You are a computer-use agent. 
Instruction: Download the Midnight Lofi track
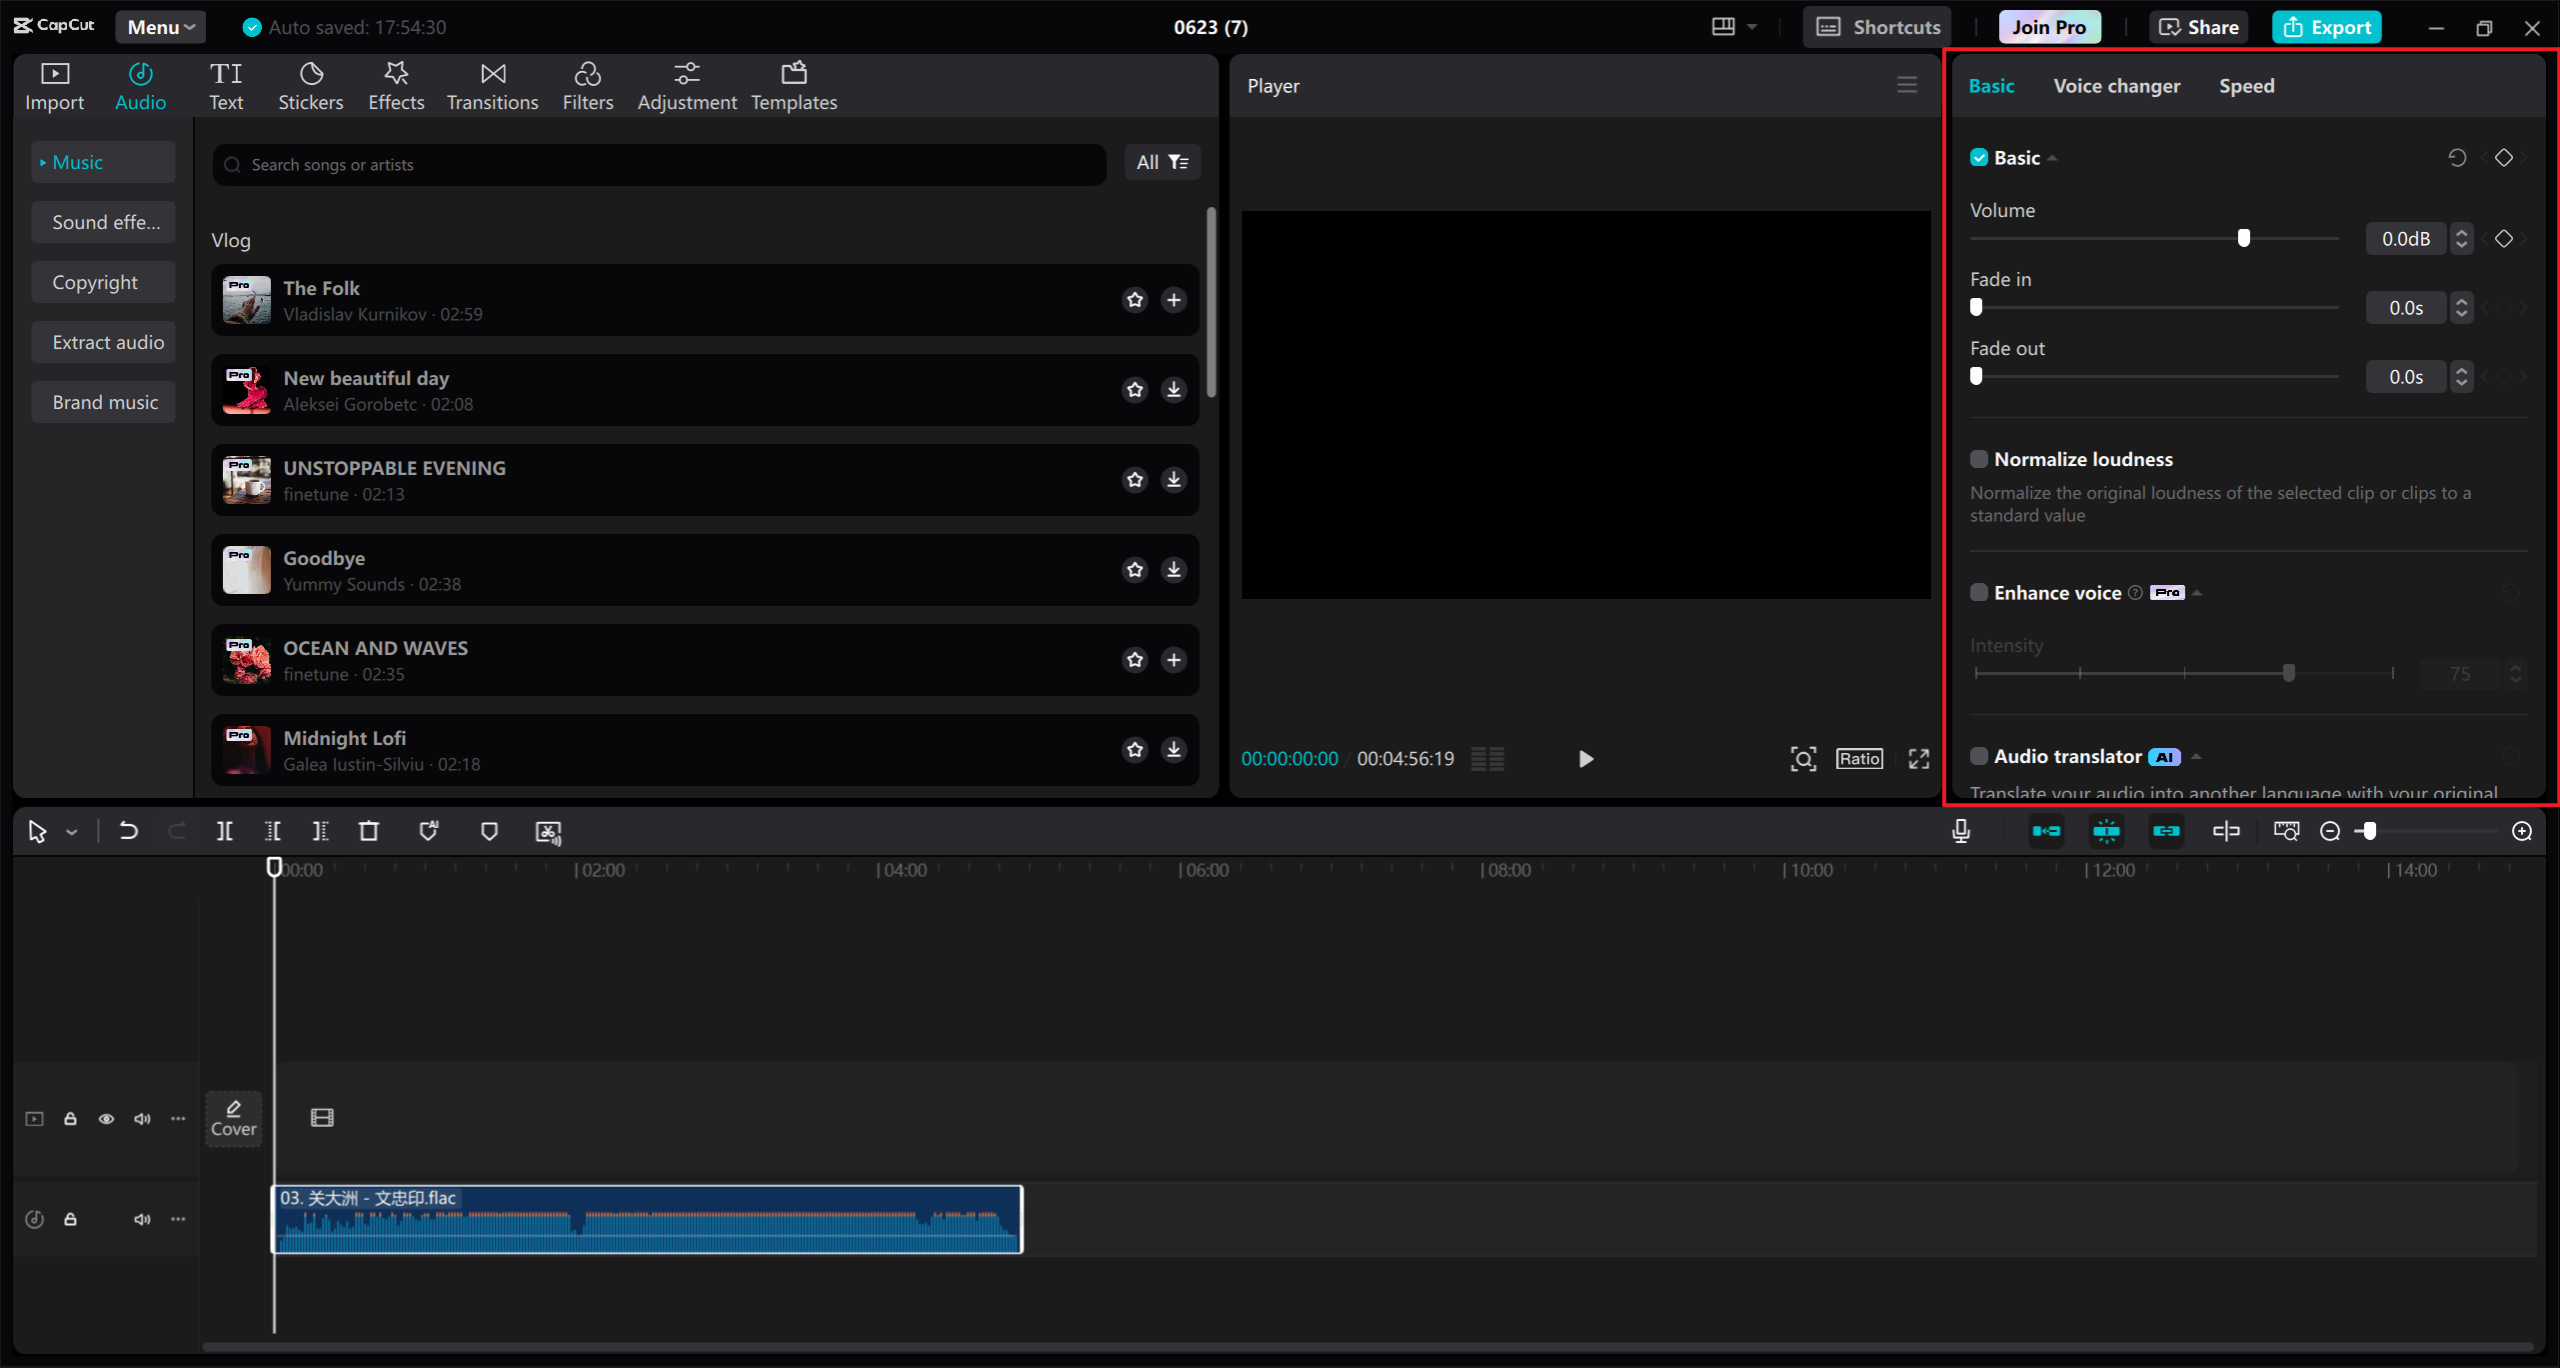[x=1173, y=749]
